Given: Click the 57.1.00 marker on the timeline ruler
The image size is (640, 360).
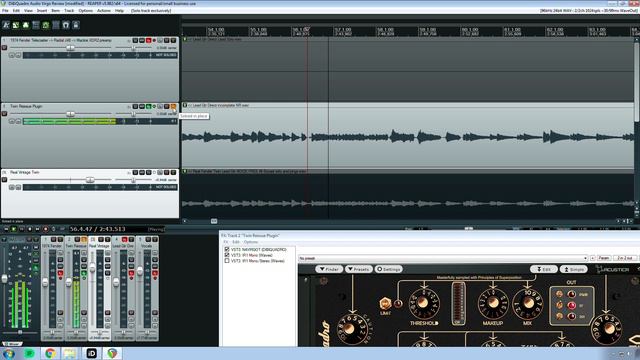Looking at the screenshot, I should point(343,30).
